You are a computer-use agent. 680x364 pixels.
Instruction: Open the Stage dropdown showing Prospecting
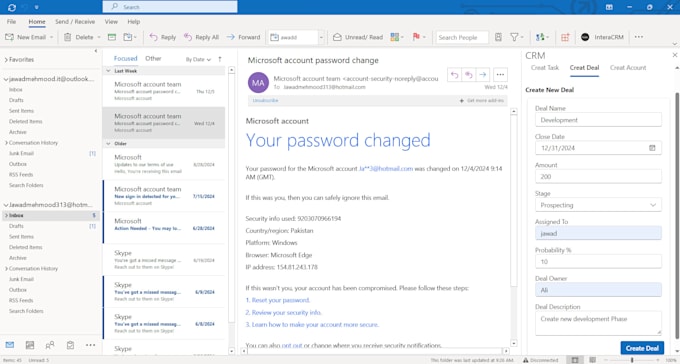point(598,205)
